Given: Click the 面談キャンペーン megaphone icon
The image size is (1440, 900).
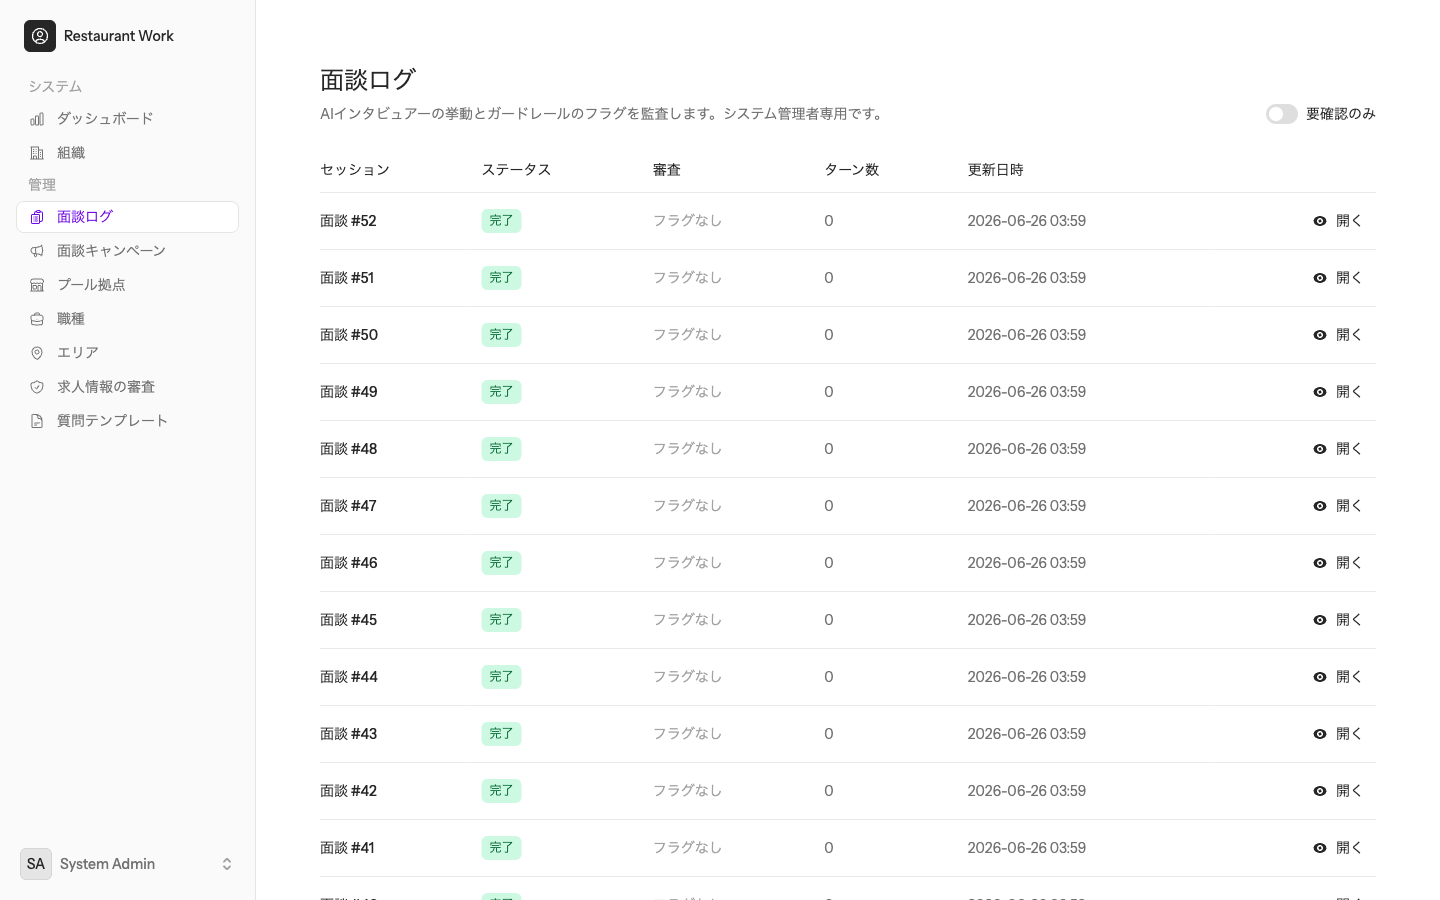Looking at the screenshot, I should [x=37, y=251].
